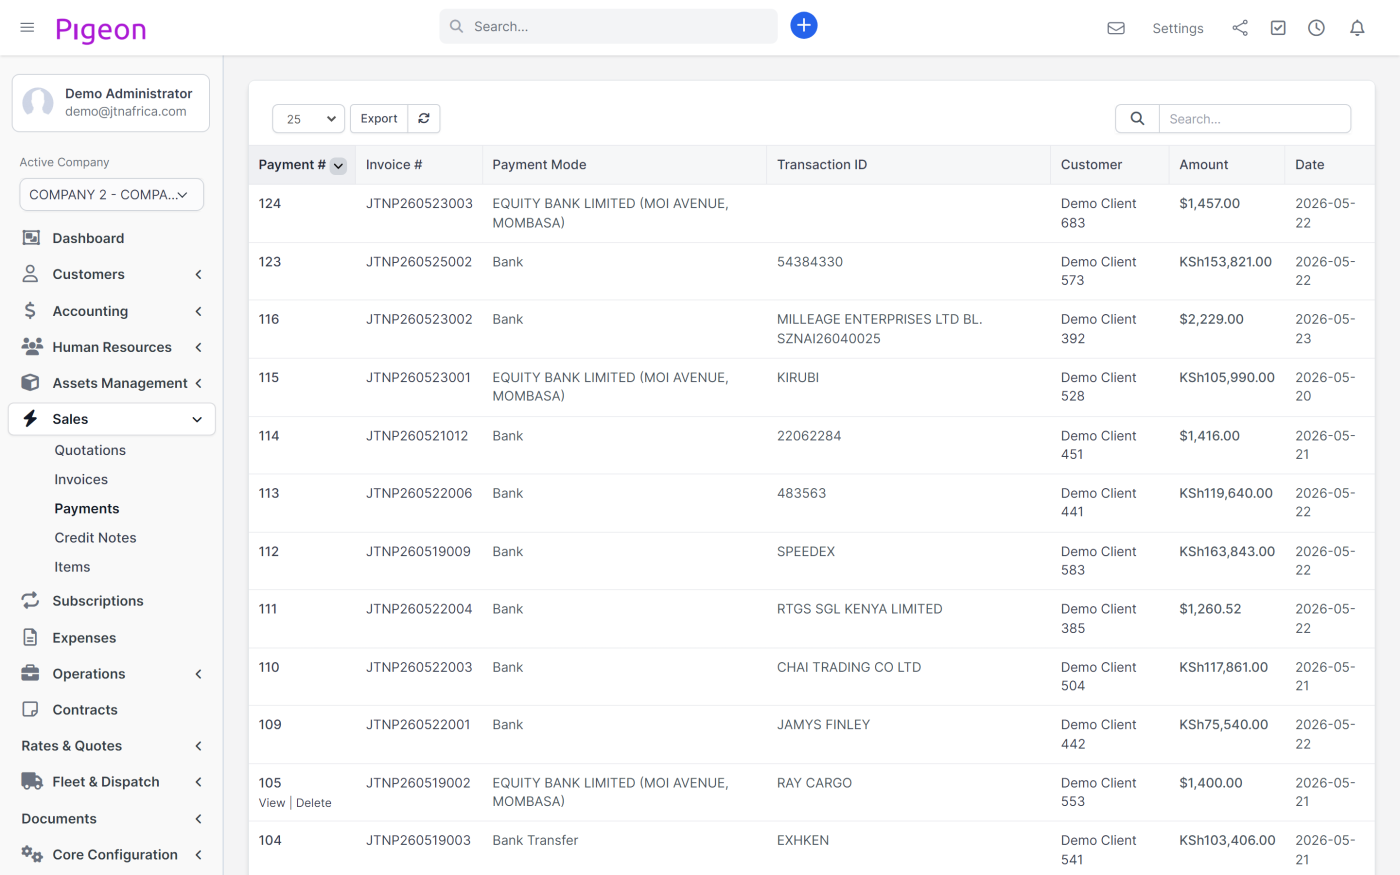Click the Sales lightning bolt icon
The image size is (1400, 875).
coord(30,419)
